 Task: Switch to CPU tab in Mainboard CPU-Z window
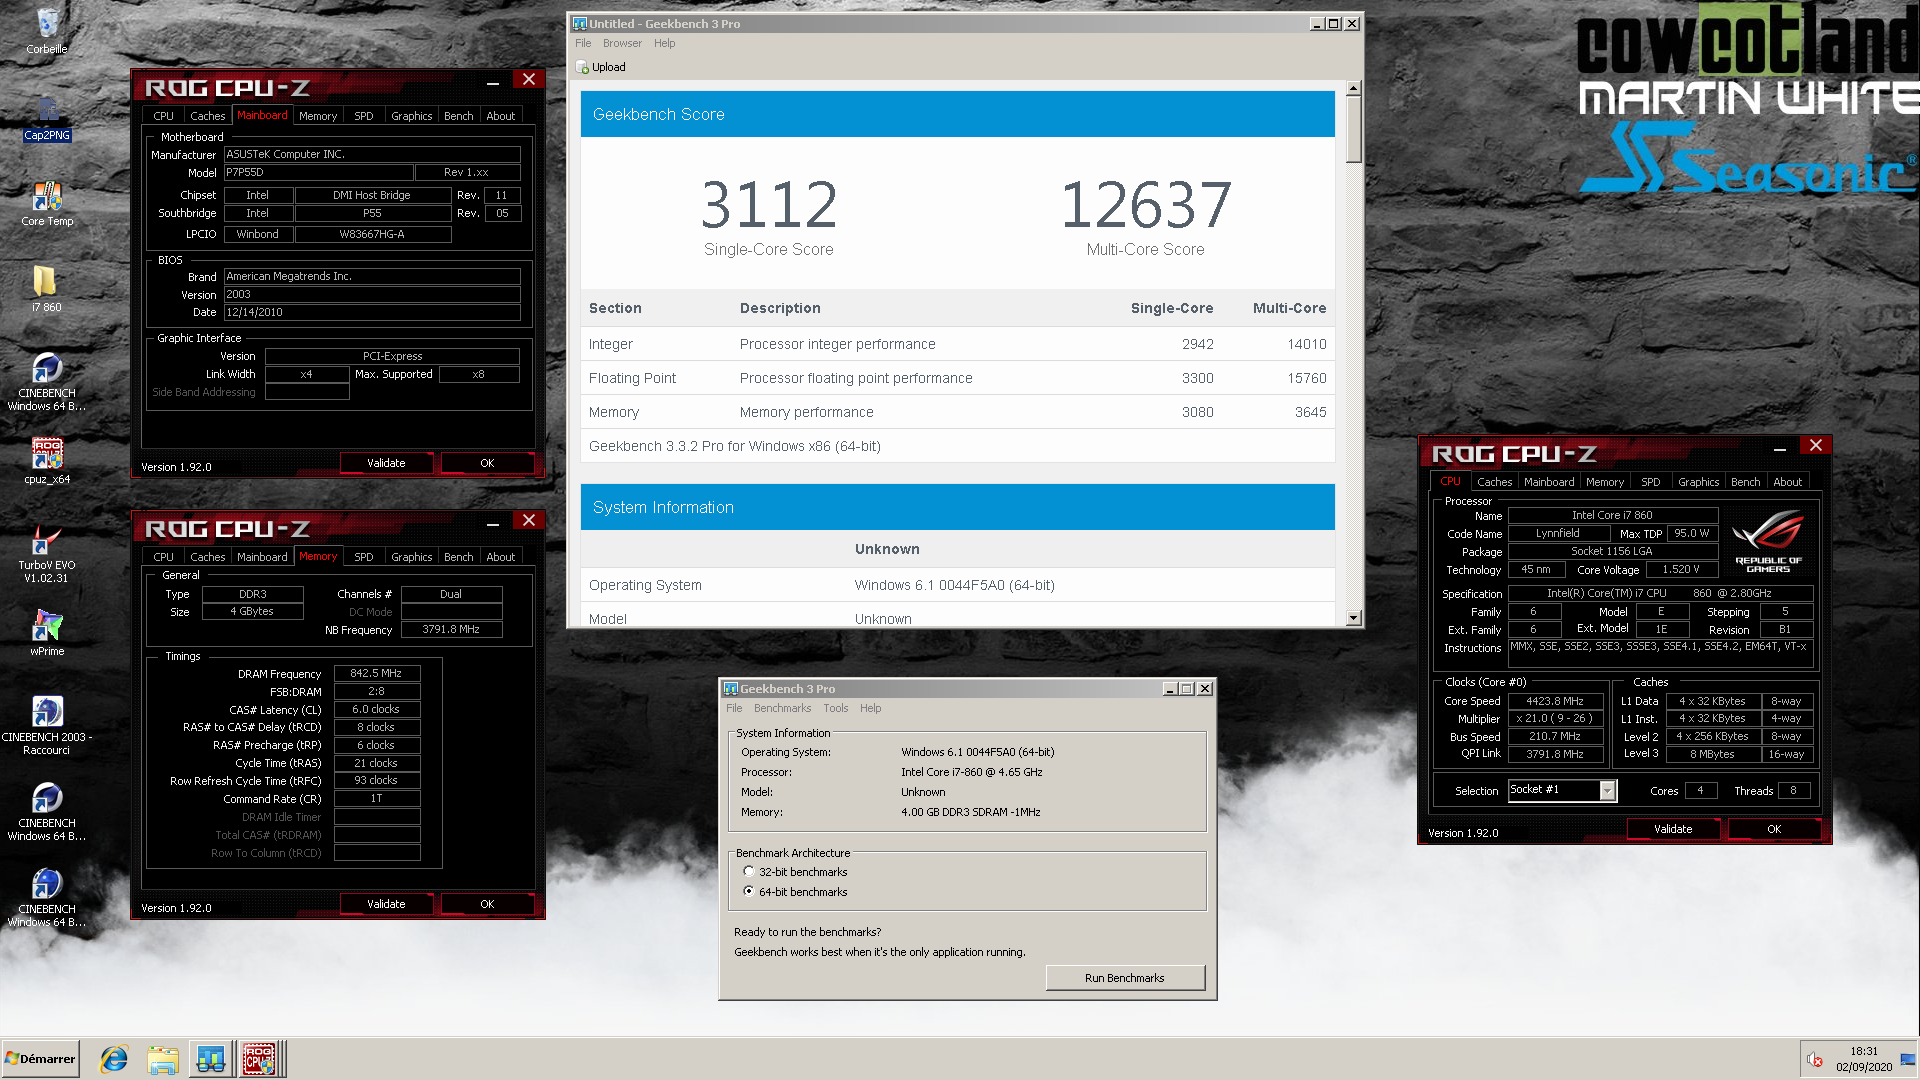point(163,116)
